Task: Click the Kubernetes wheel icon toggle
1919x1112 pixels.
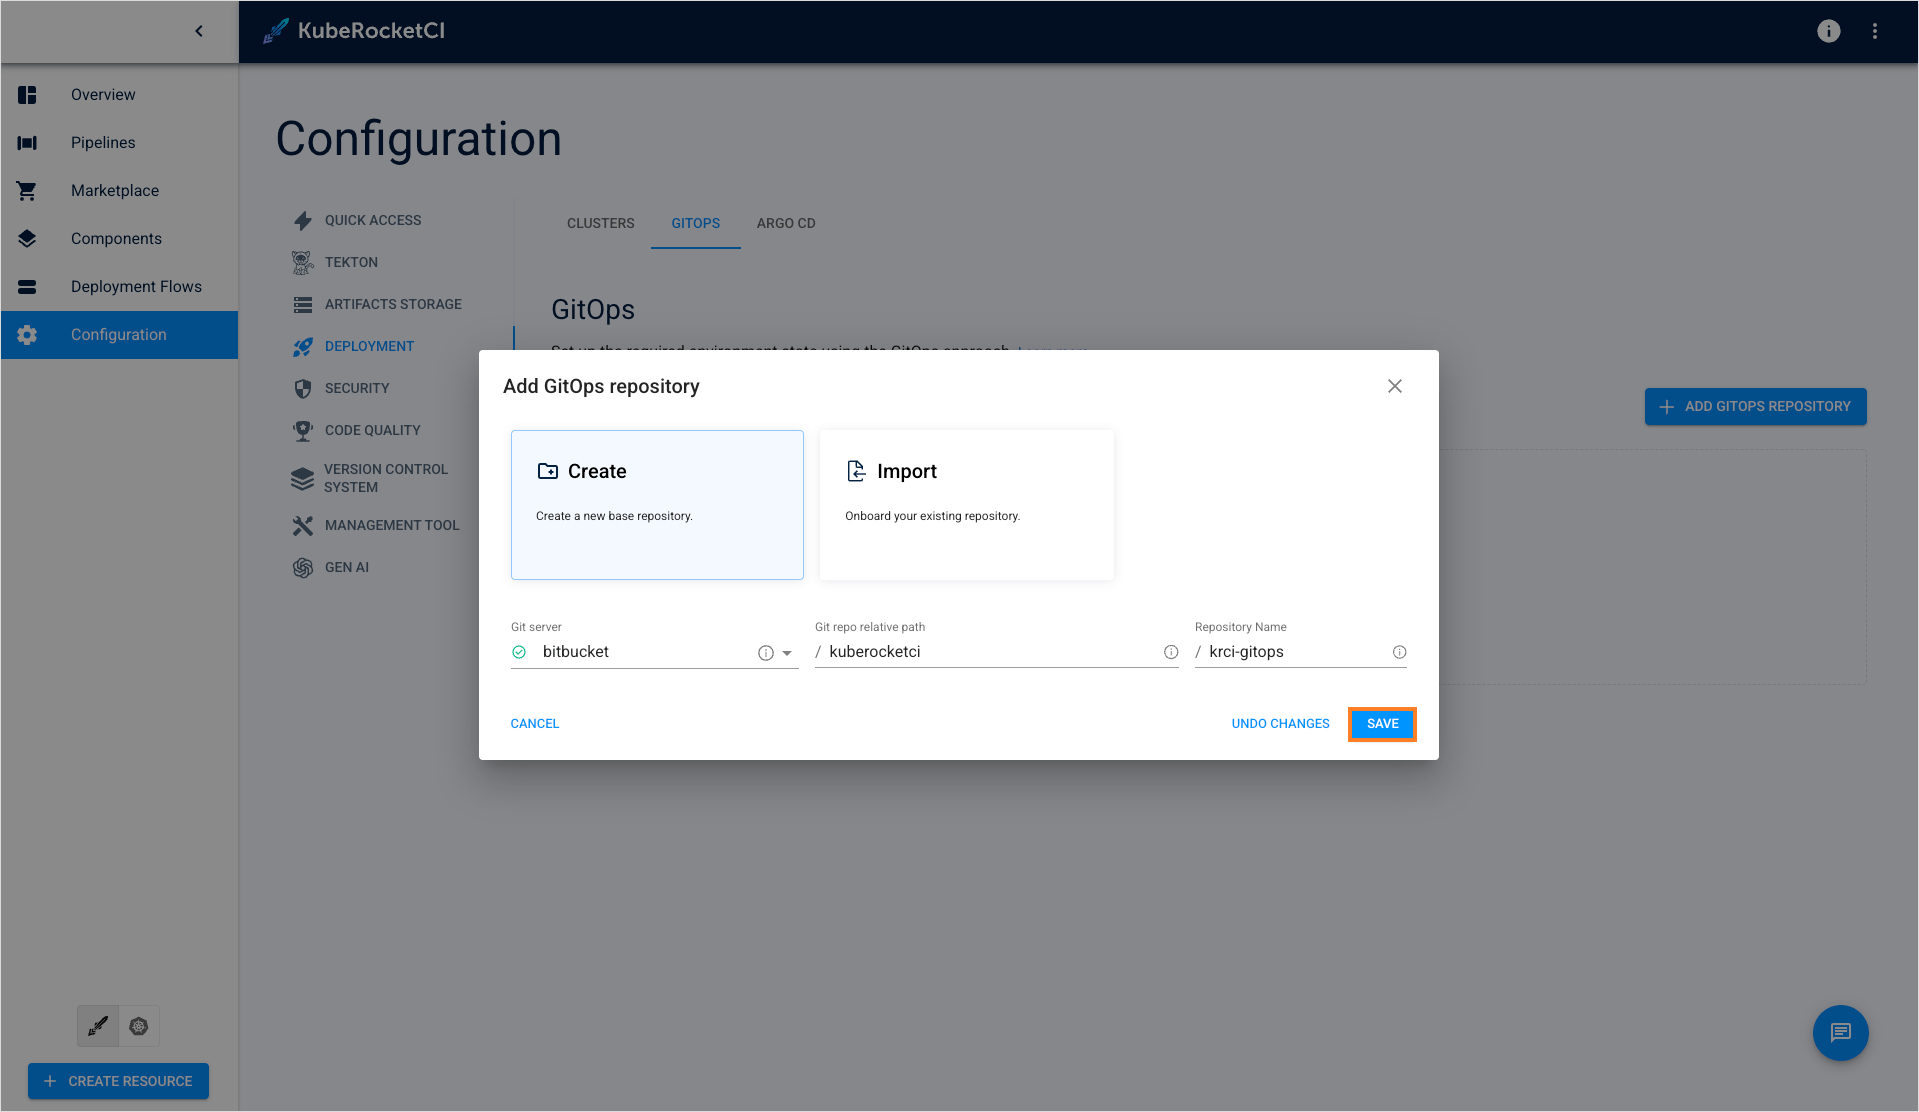Action: 139,1026
